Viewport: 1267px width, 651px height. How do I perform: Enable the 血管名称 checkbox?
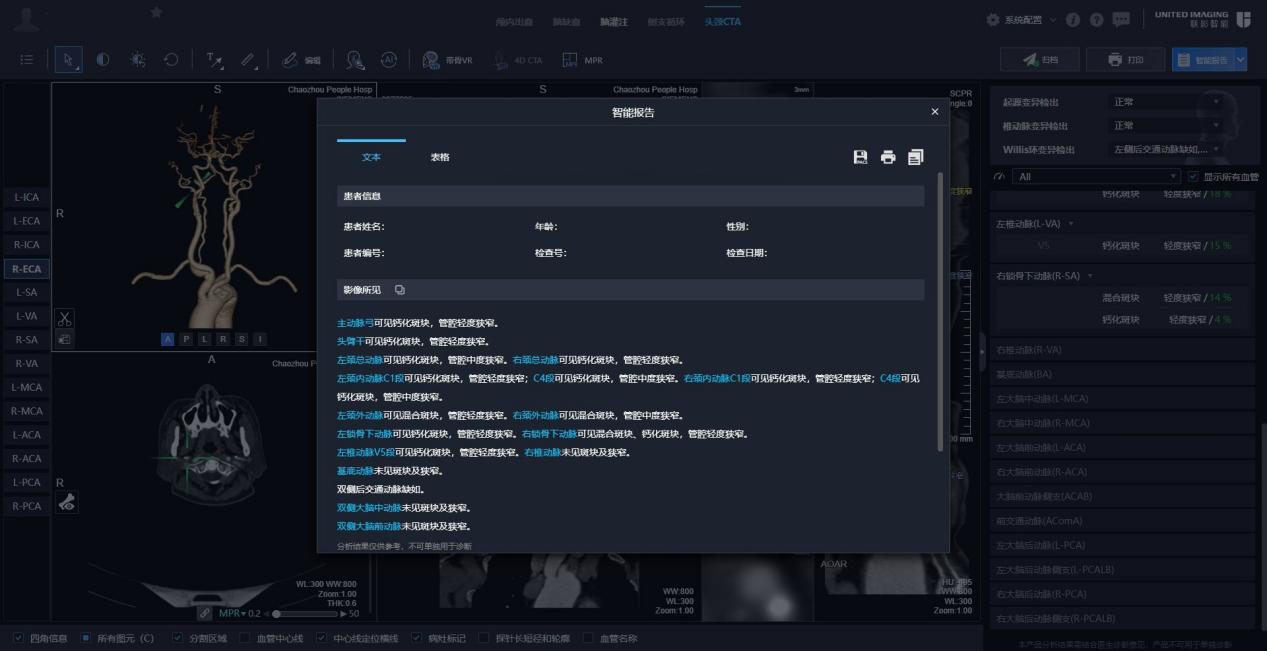pos(588,638)
